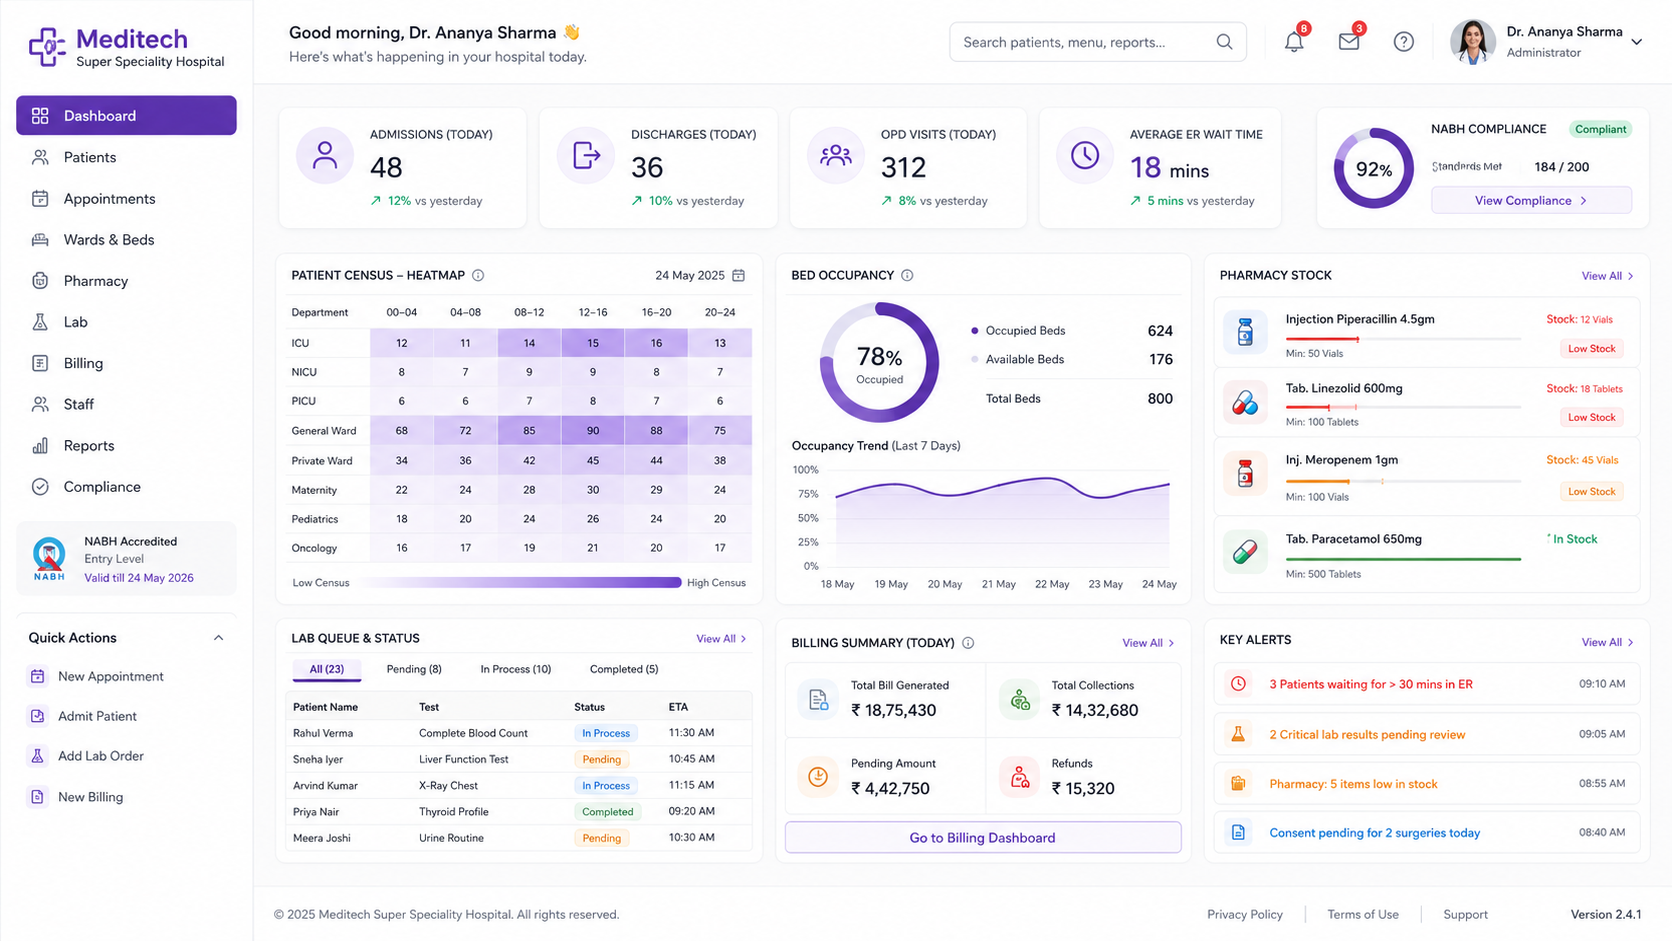The width and height of the screenshot is (1672, 941).
Task: Switch to the Pending (8) tab
Action: tap(414, 669)
